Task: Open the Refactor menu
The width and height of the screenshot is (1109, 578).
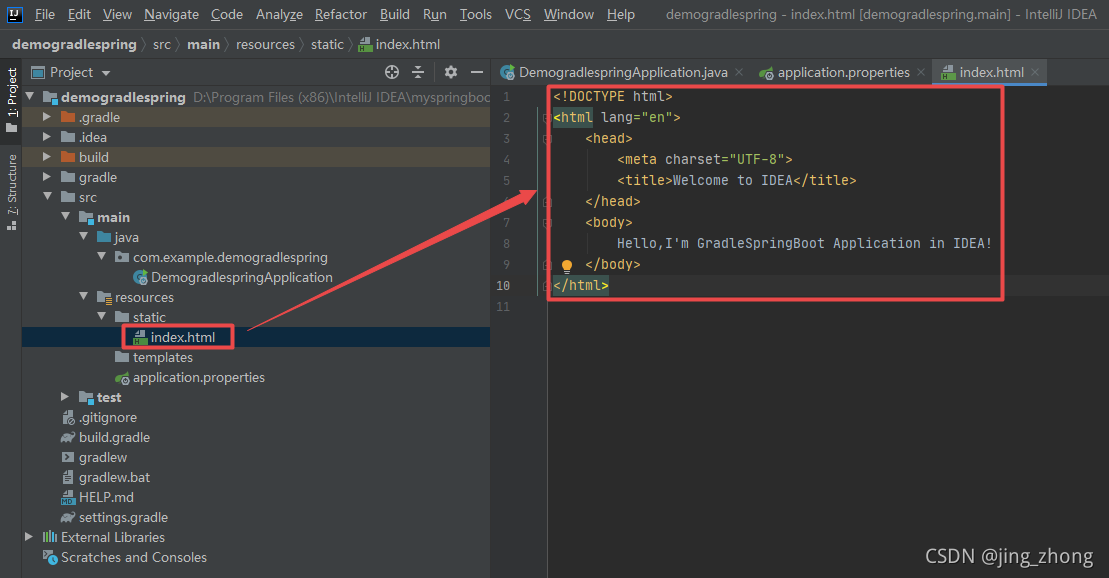Action: [341, 14]
